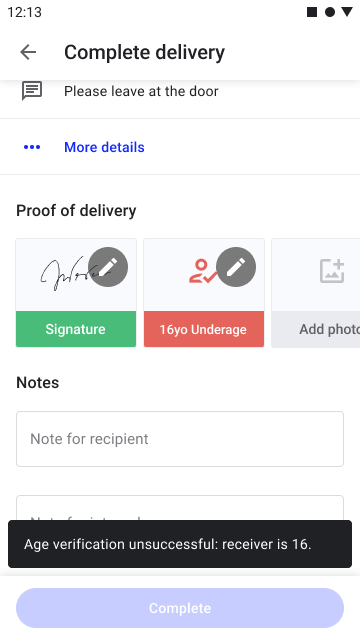Edit signature with the pencil icon
The height and width of the screenshot is (640, 360).
[108, 267]
